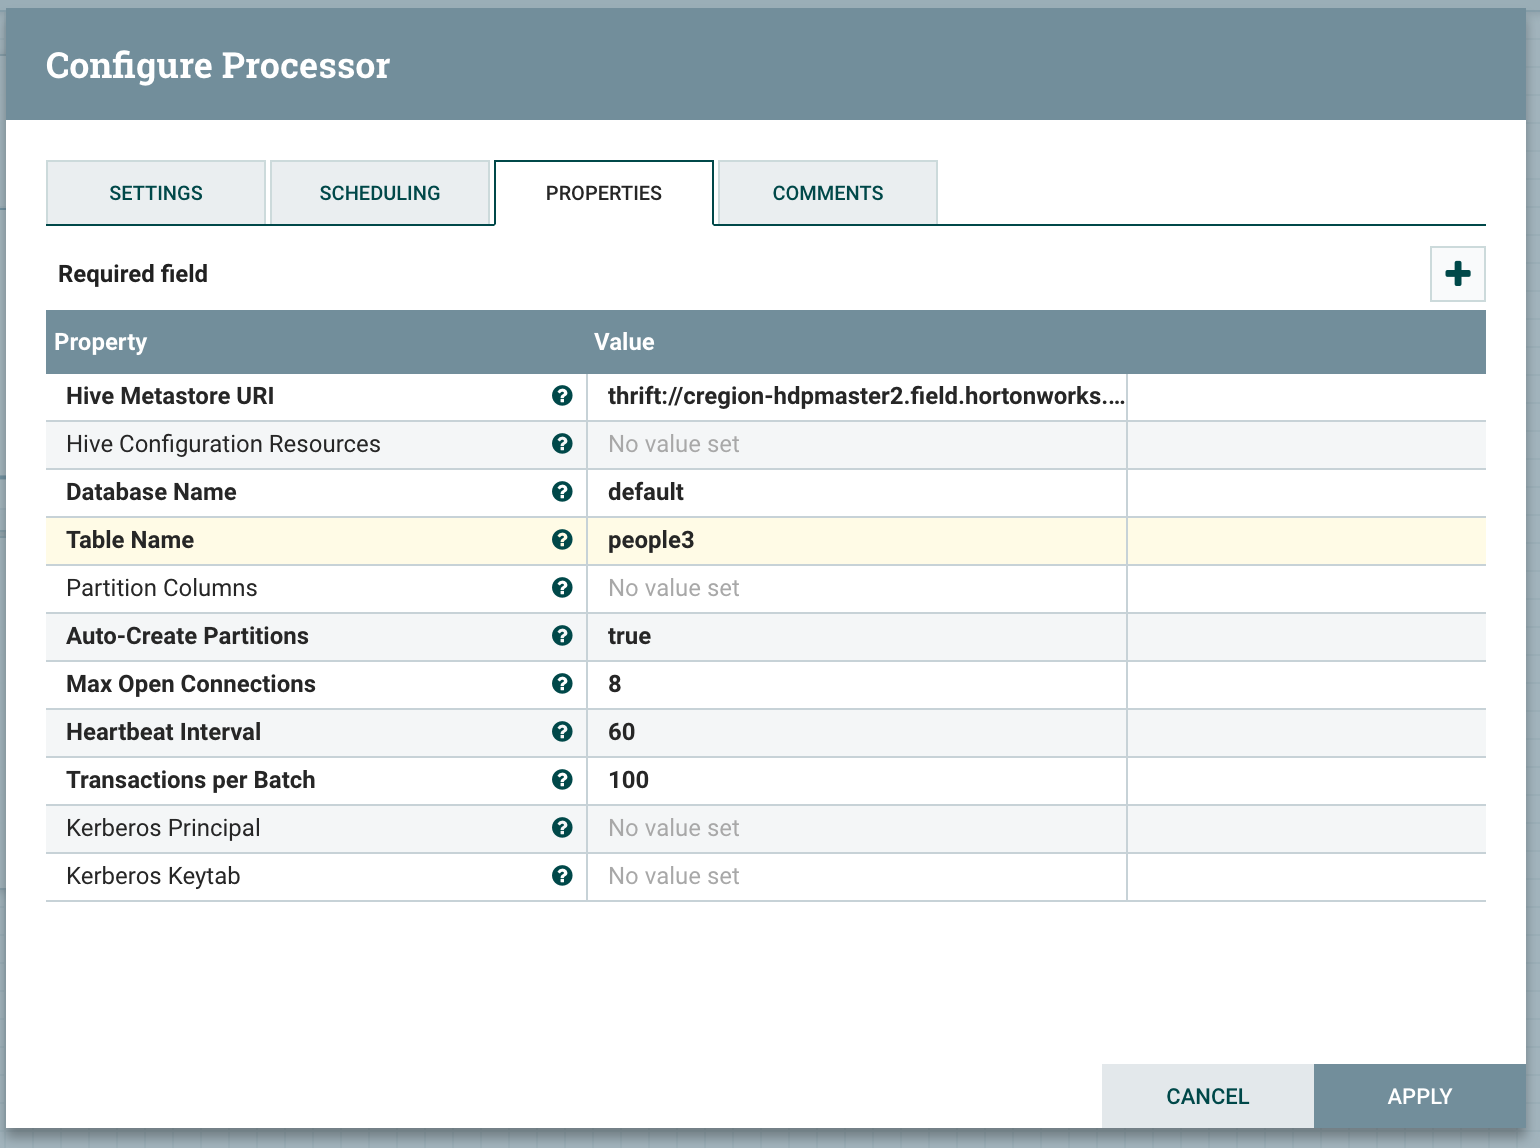Switch to the SETTINGS tab
This screenshot has height=1148, width=1540.
coord(155,192)
